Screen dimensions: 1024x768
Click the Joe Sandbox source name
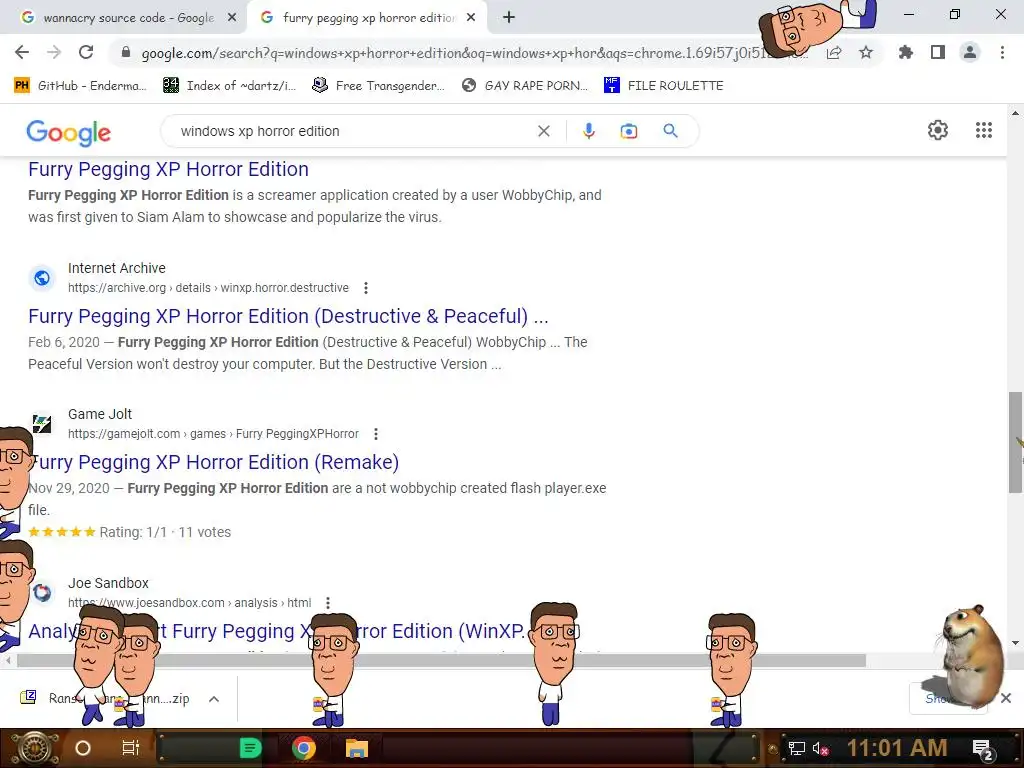(108, 583)
